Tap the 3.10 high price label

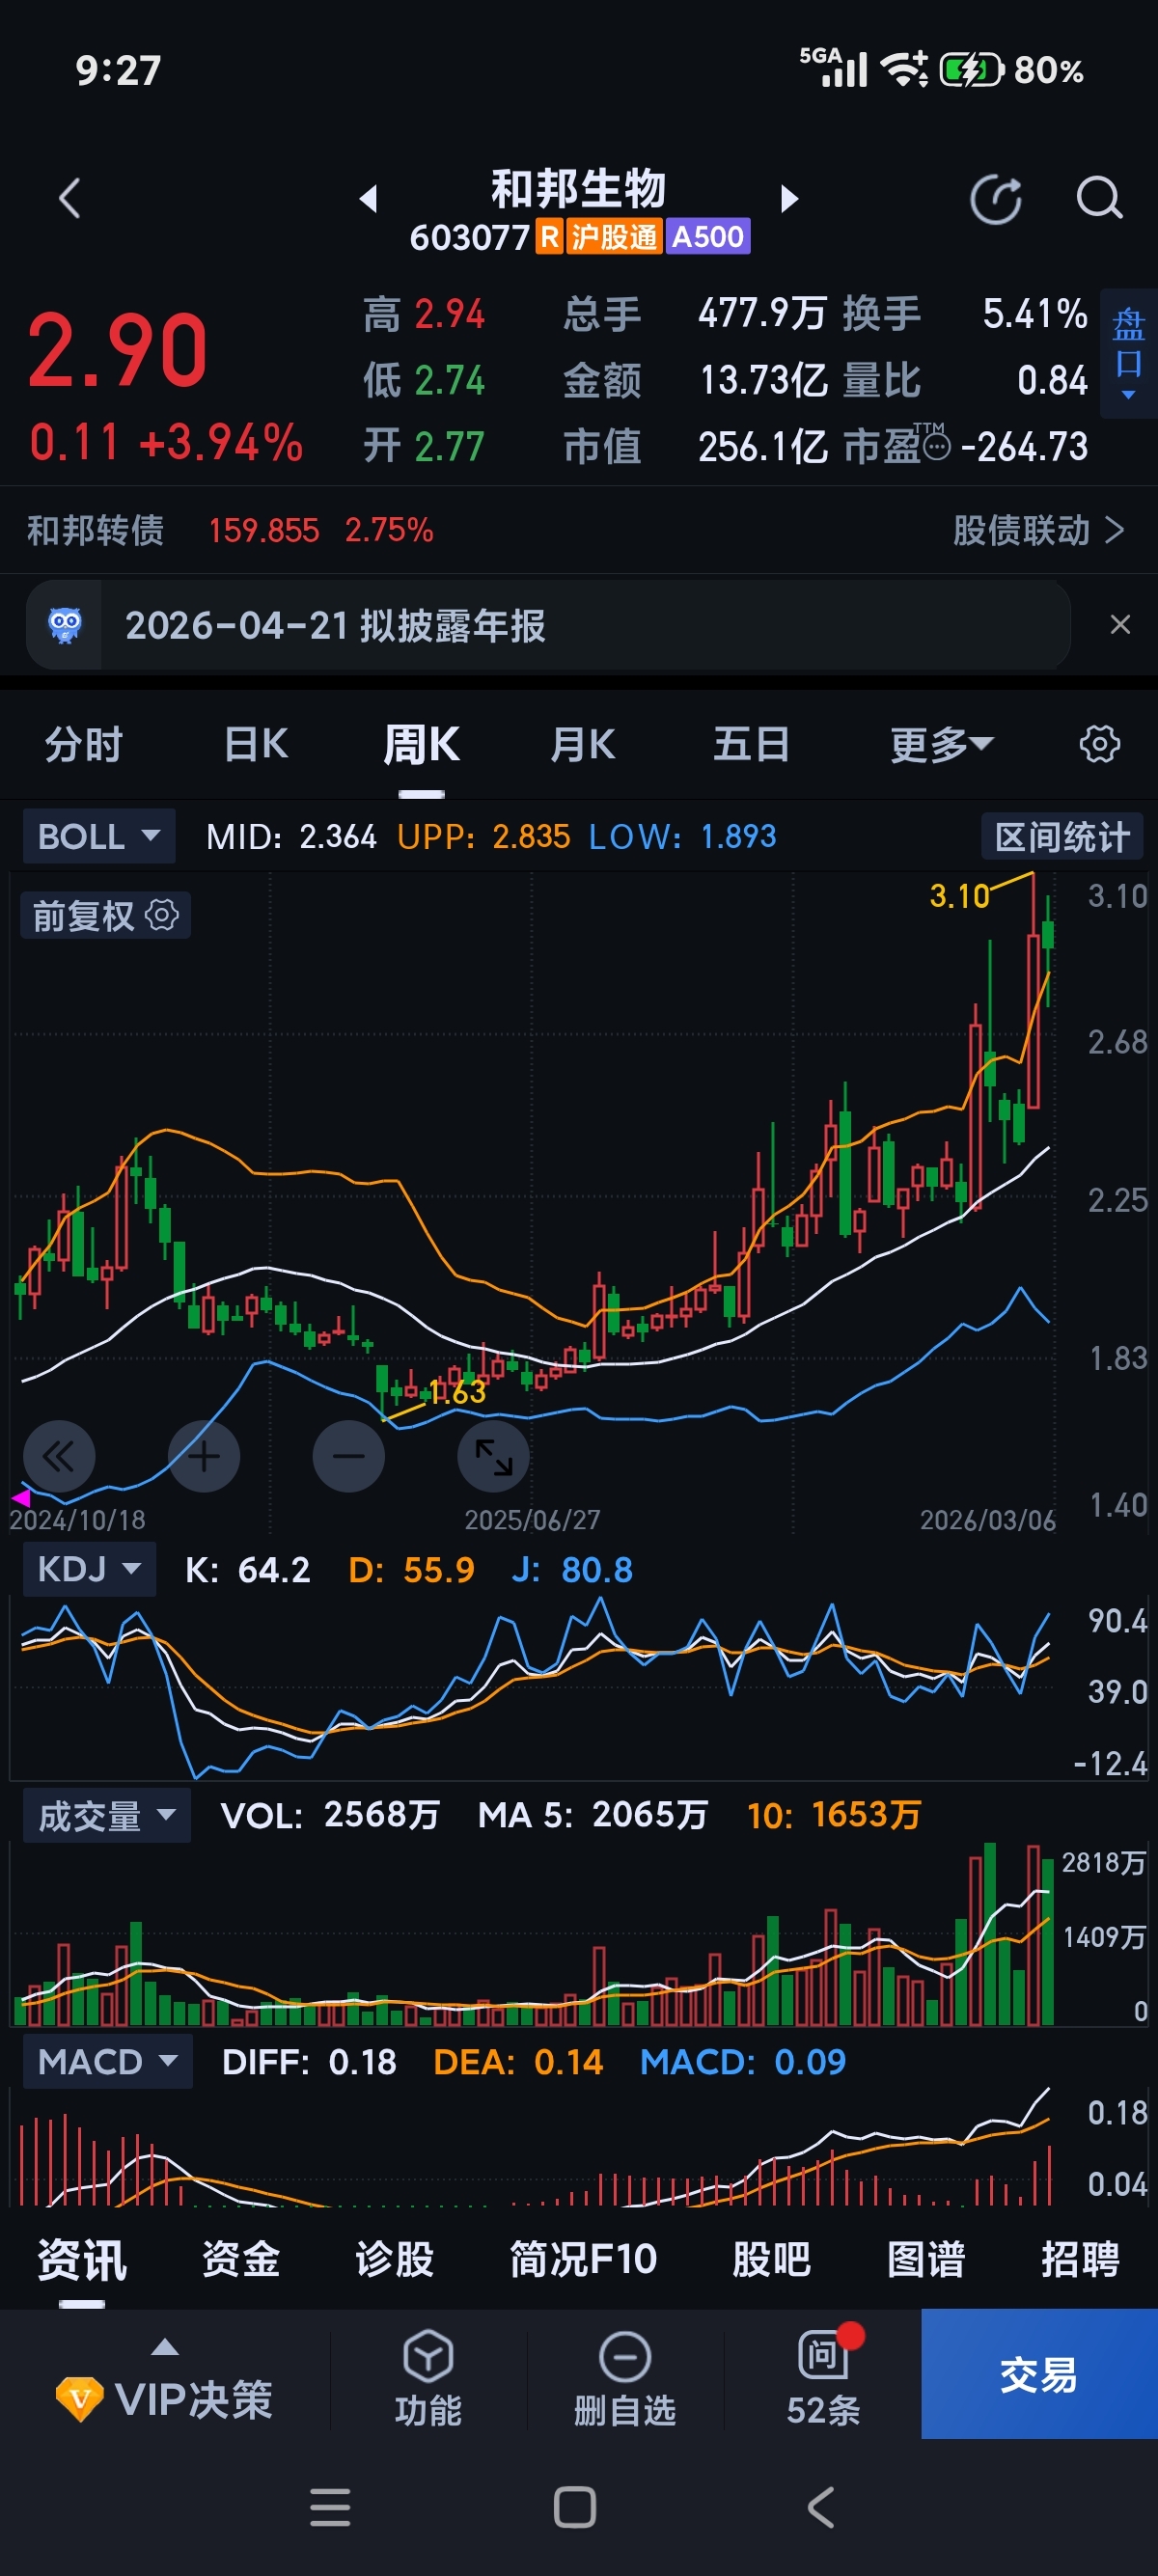959,896
